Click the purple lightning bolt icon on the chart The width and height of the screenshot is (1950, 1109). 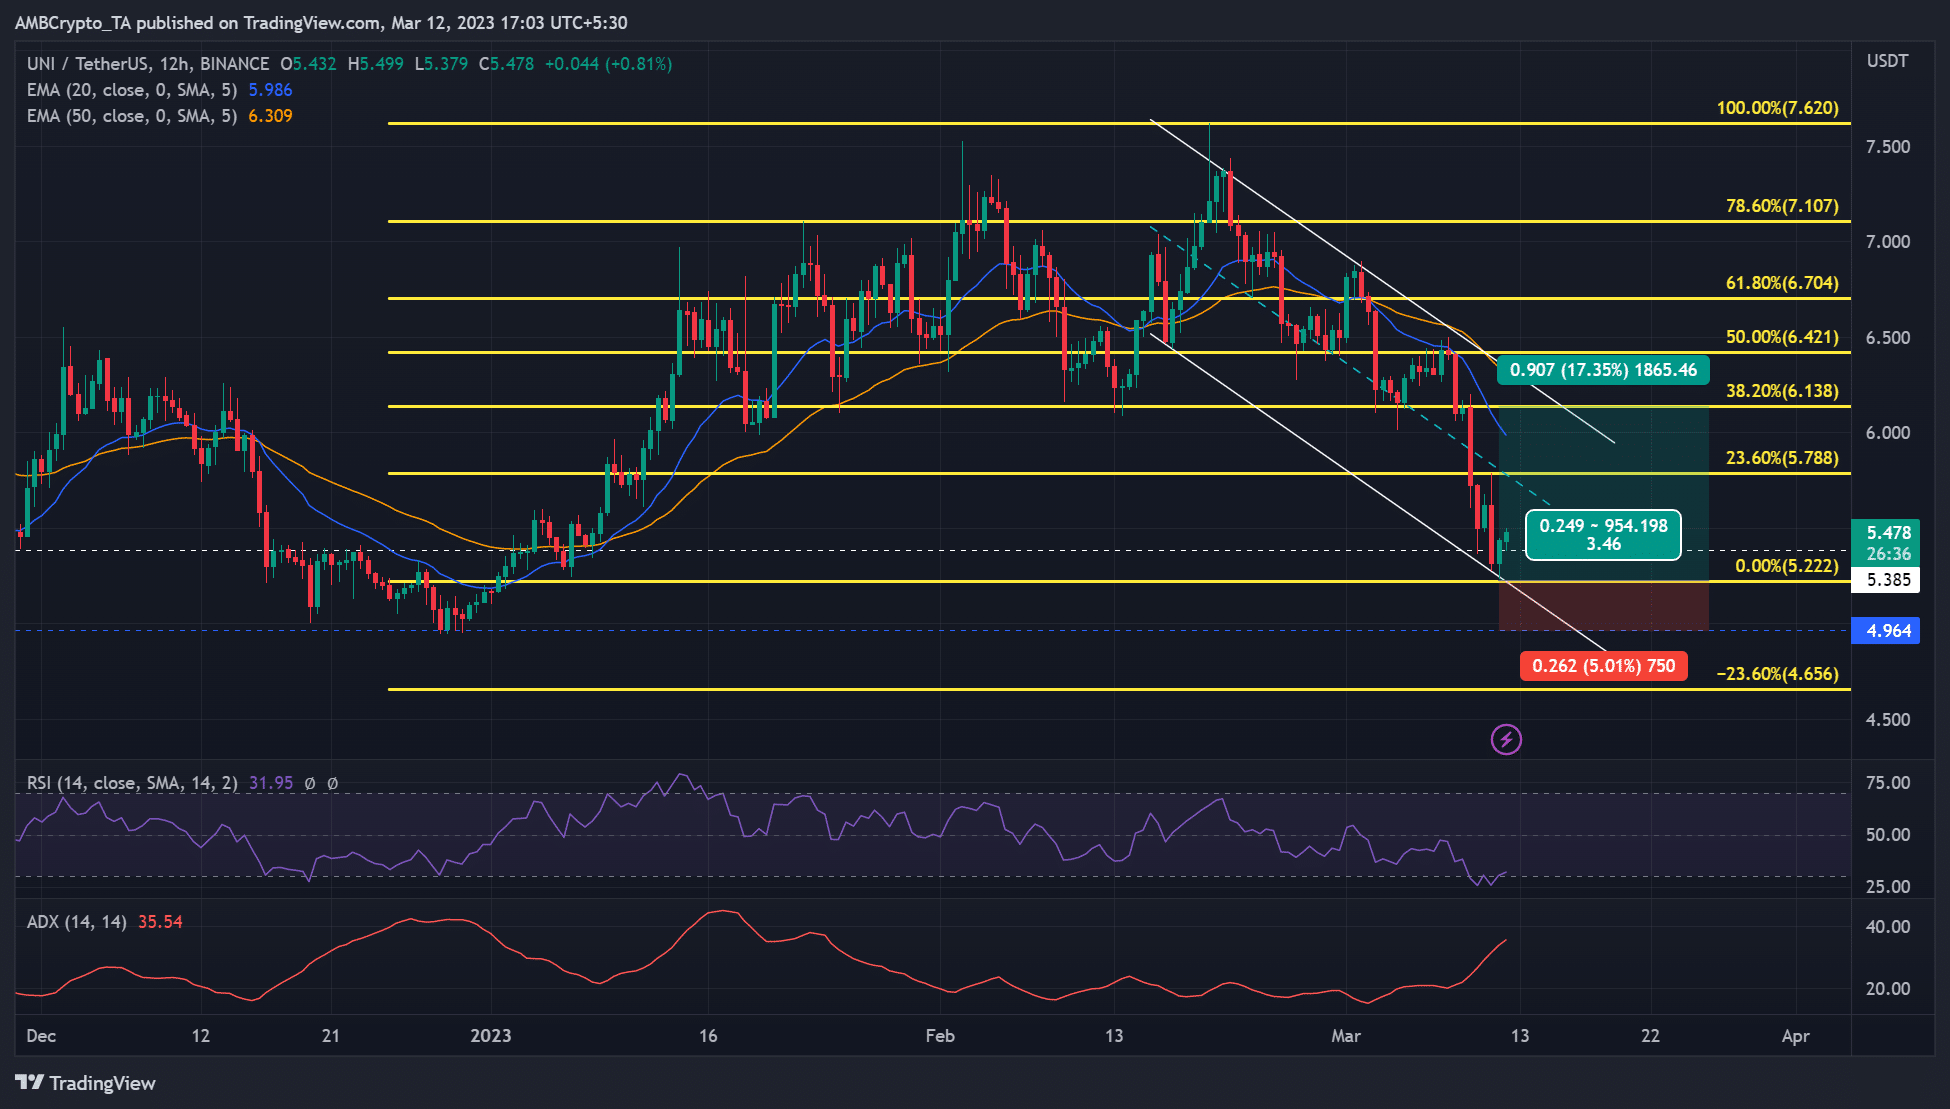[x=1507, y=739]
